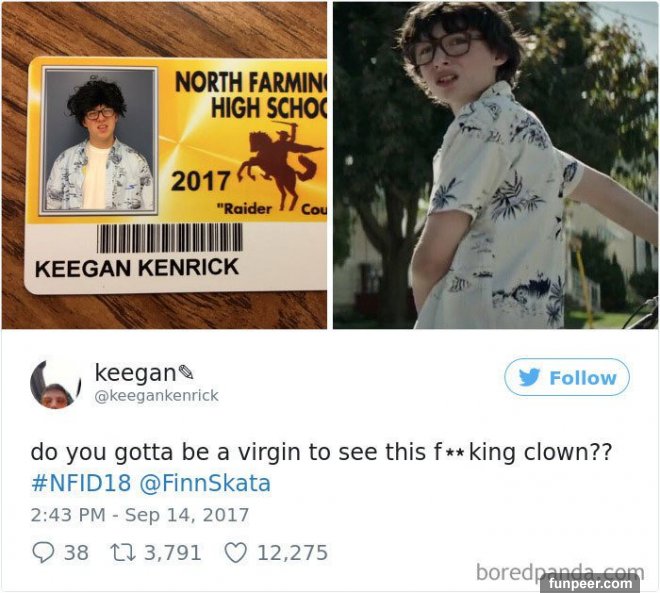The width and height of the screenshot is (660, 593).
Task: Click the pencil emoji beside keegan
Action: 186,372
